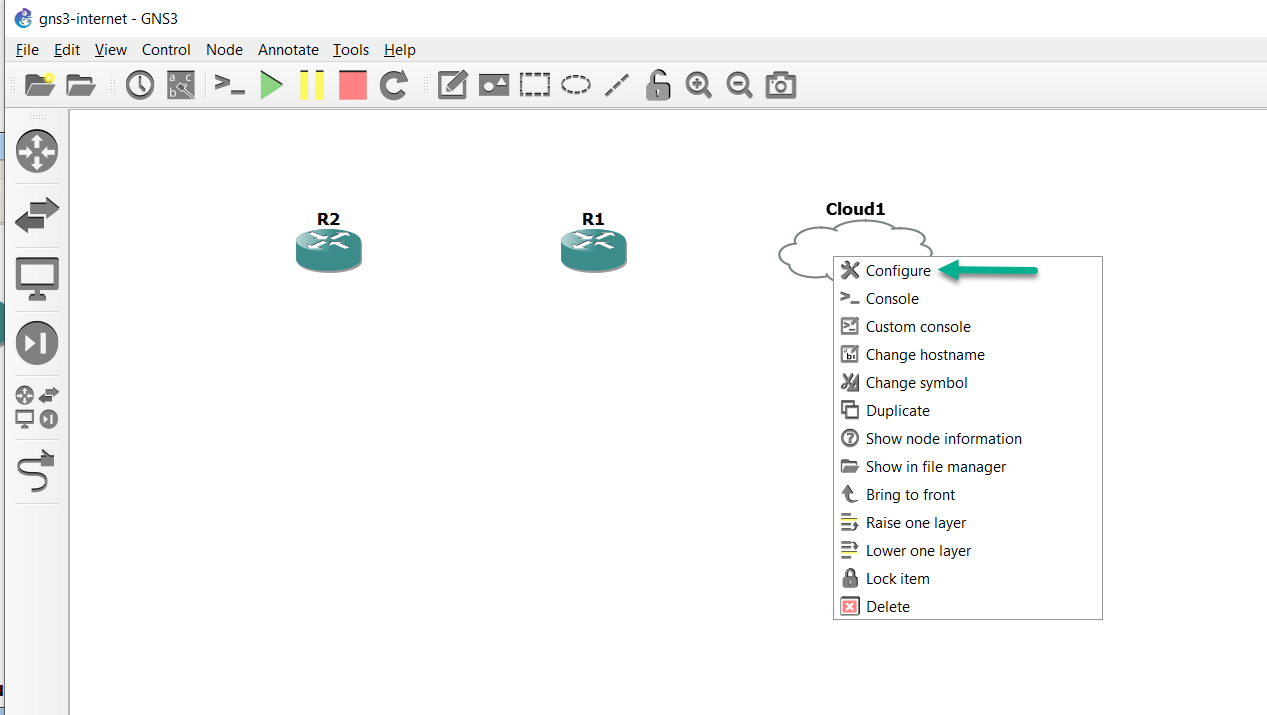Choose Delete from the context menu
Screen dimensions: 1267x715
[x=968, y=607]
